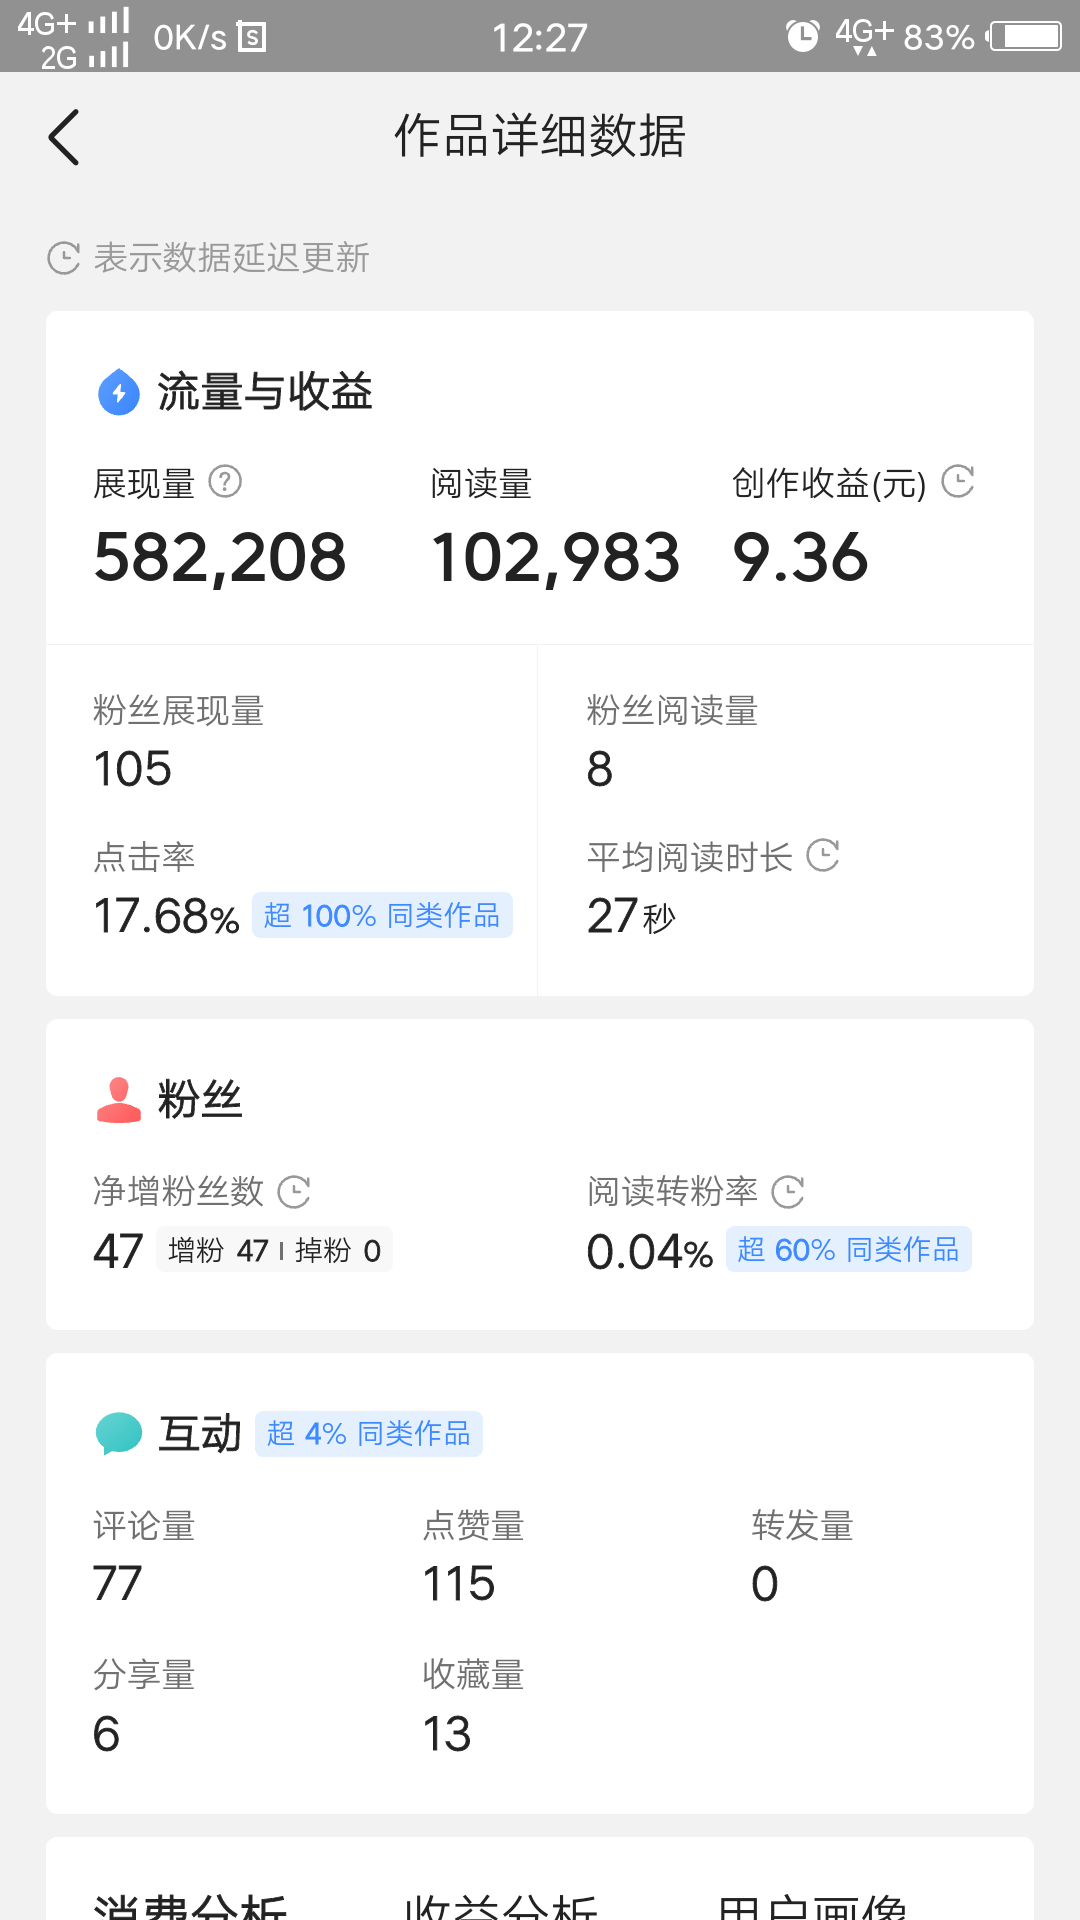Tap the 分享量 value 6

click(106, 1734)
